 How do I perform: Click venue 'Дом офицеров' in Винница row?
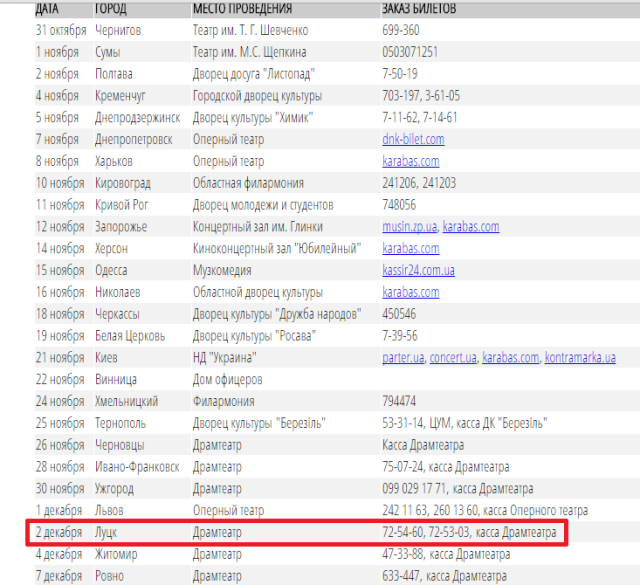click(227, 380)
